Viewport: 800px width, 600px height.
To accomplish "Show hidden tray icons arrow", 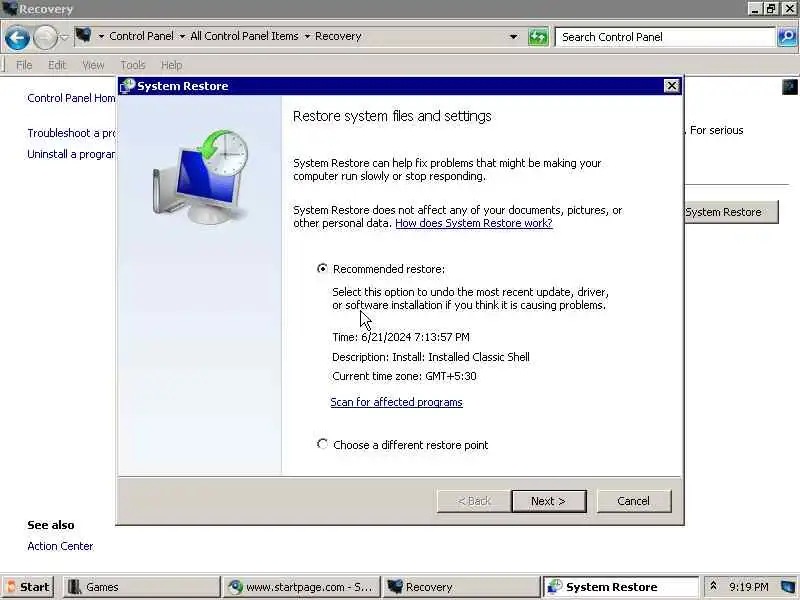I will [713, 586].
